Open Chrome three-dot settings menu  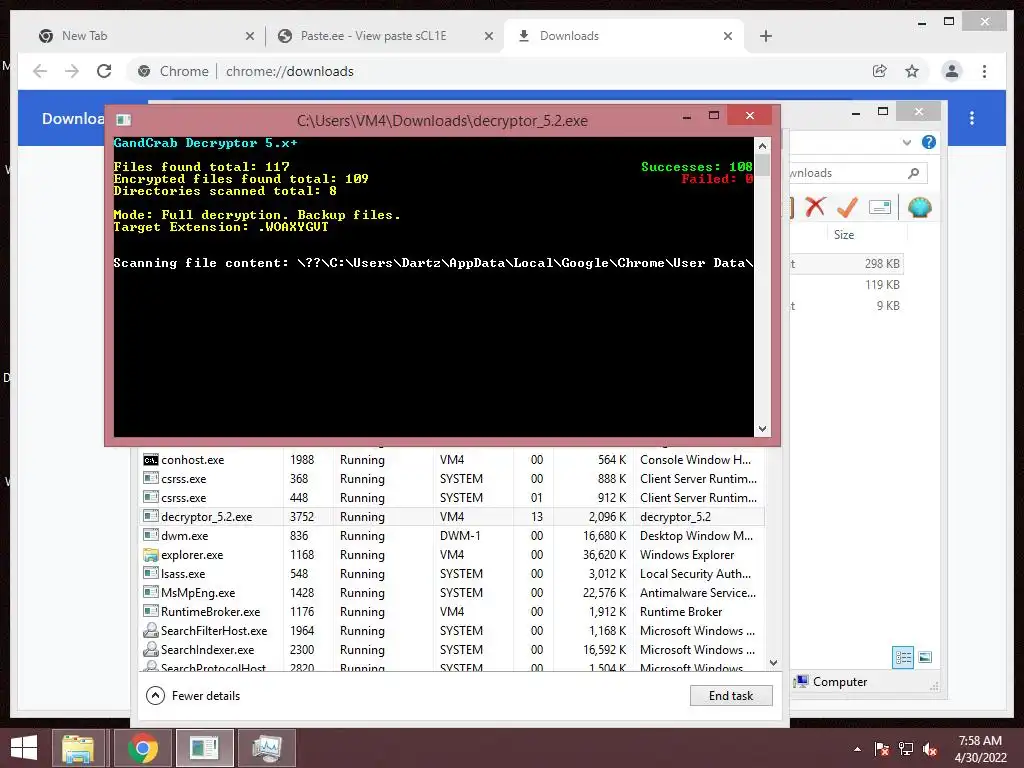pyautogui.click(x=984, y=71)
